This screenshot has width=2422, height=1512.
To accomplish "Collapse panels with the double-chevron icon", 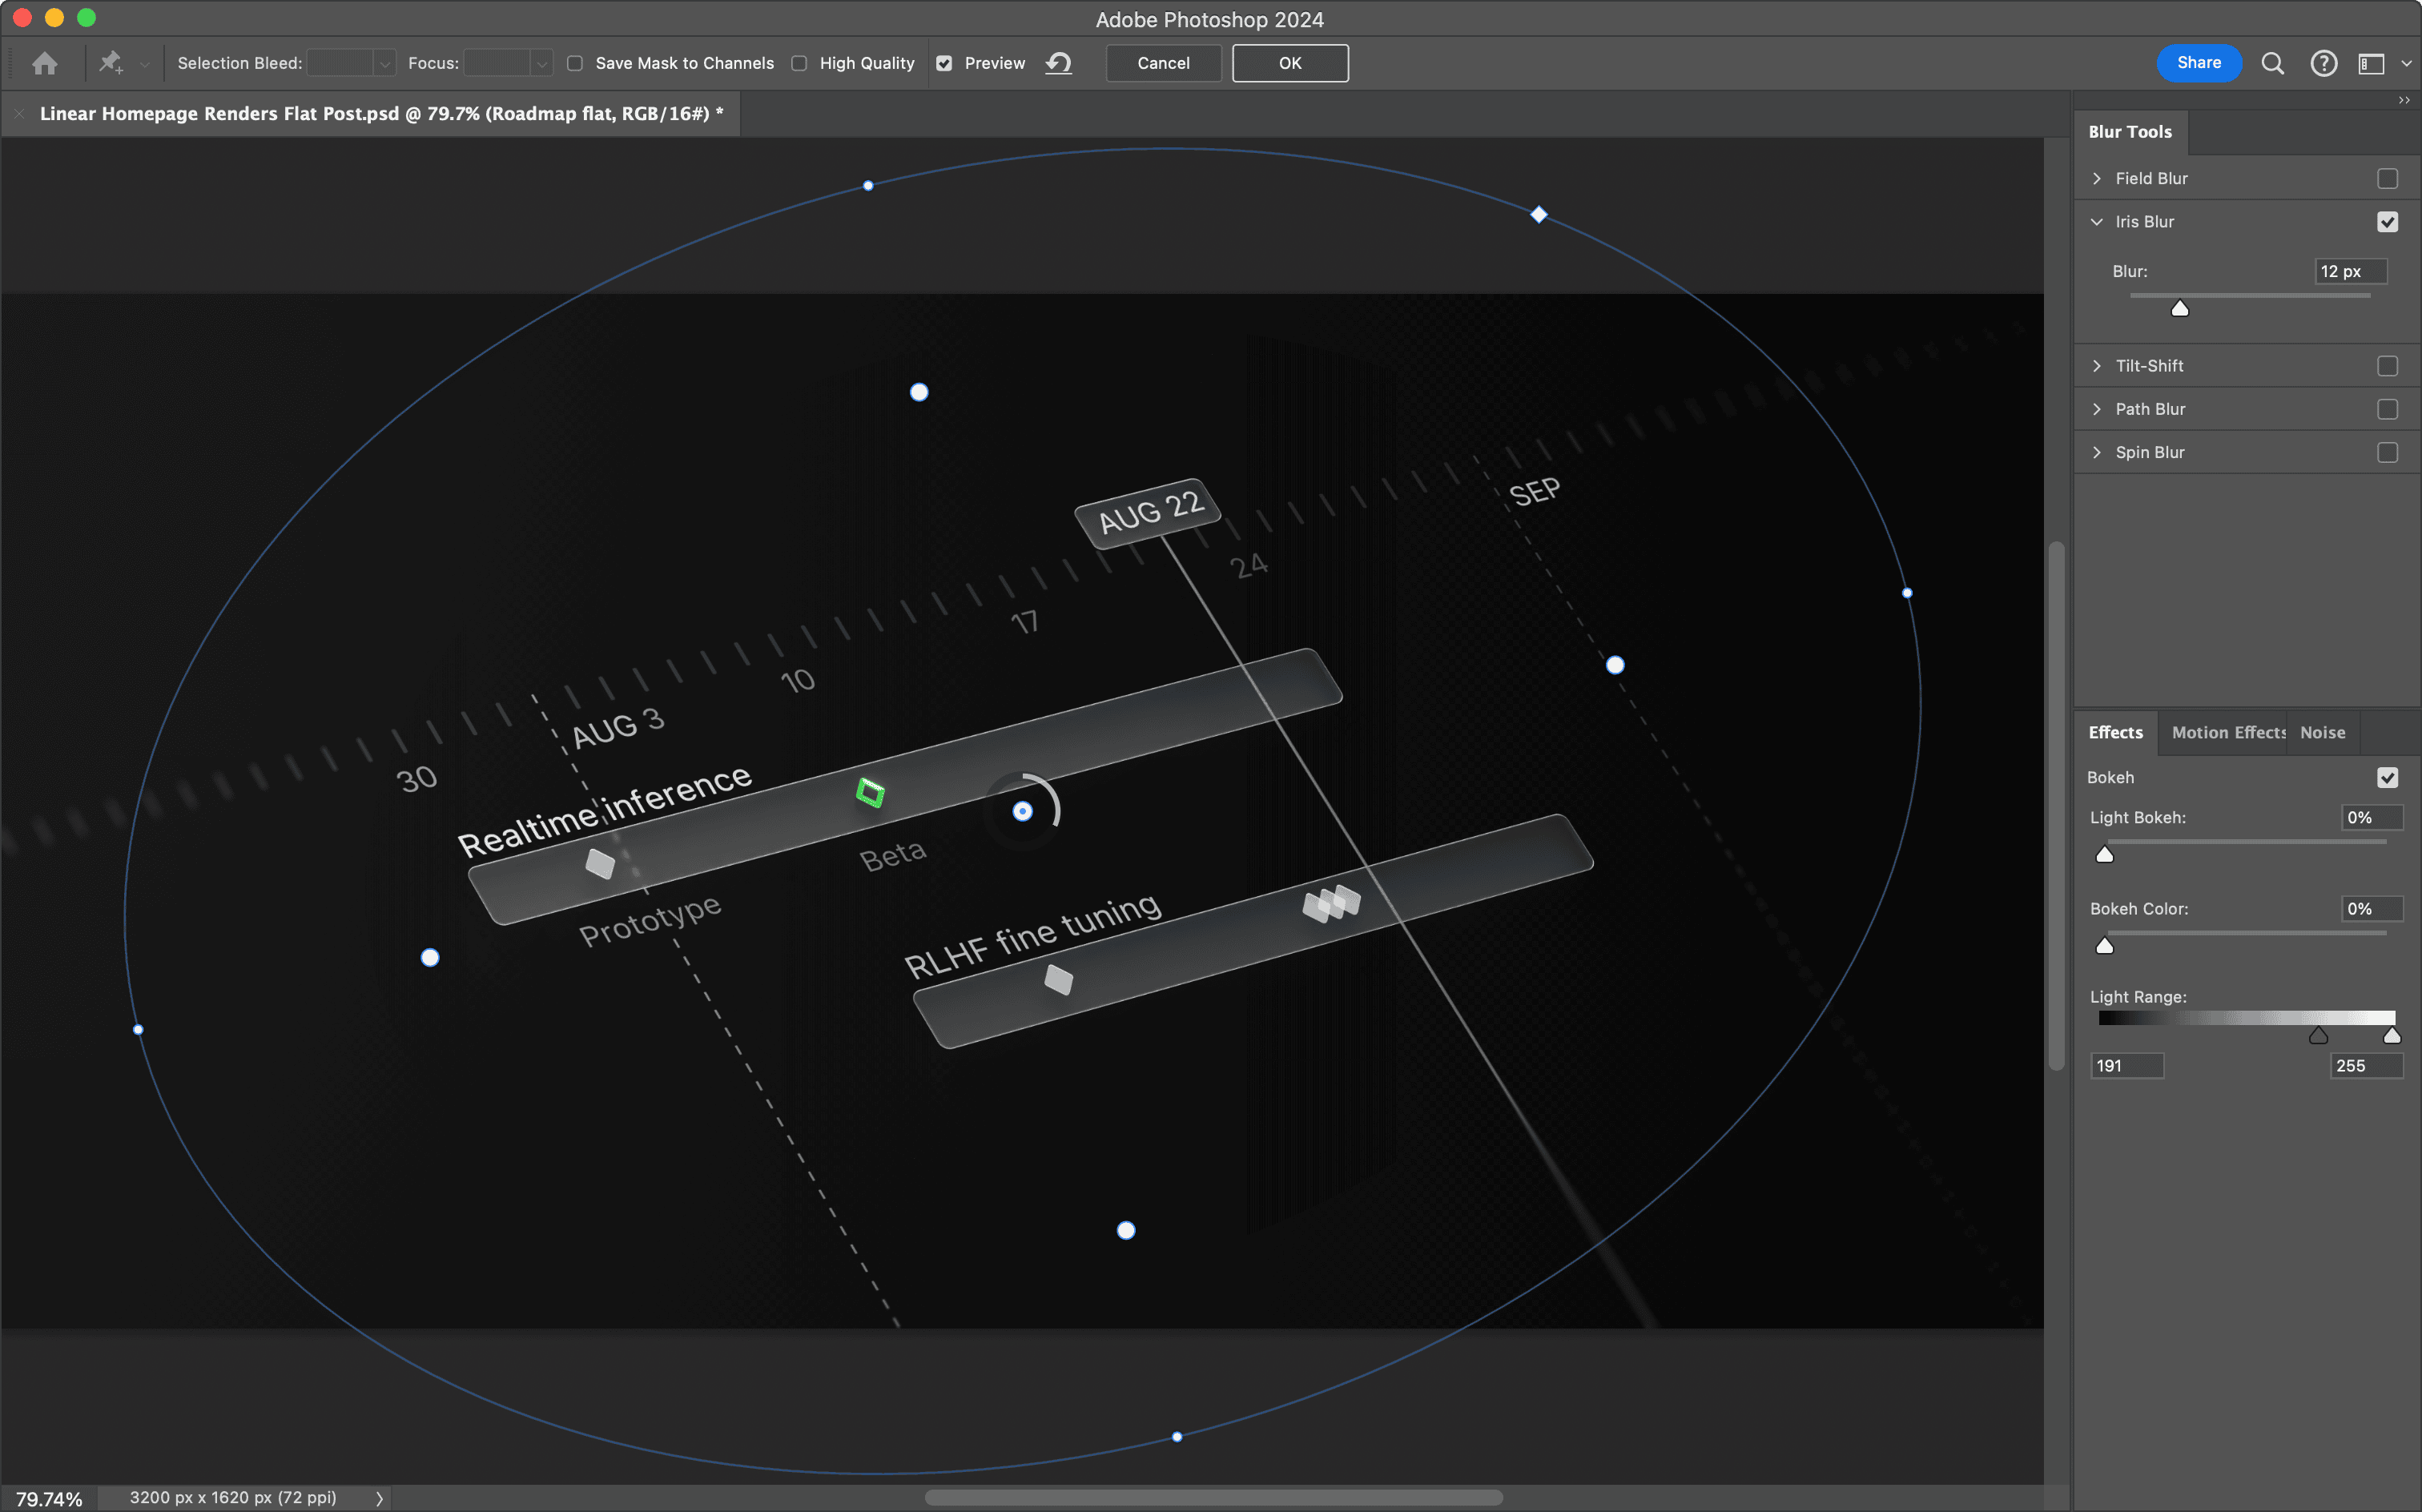I will 2404,99.
